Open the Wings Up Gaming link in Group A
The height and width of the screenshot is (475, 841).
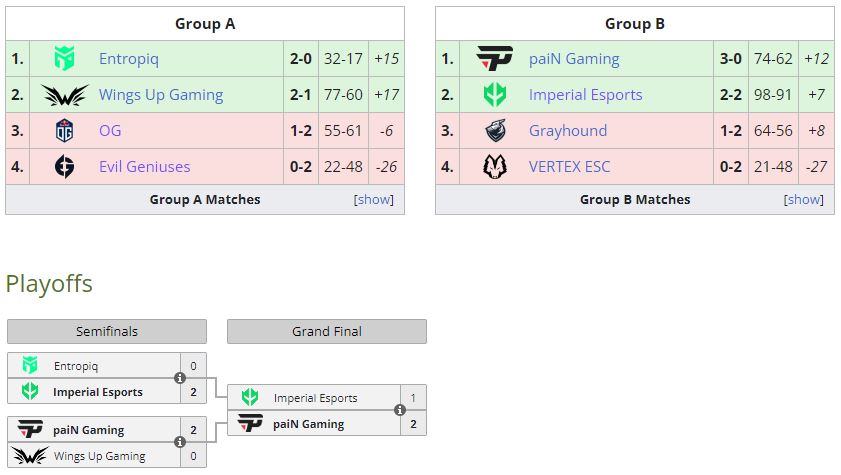point(161,95)
